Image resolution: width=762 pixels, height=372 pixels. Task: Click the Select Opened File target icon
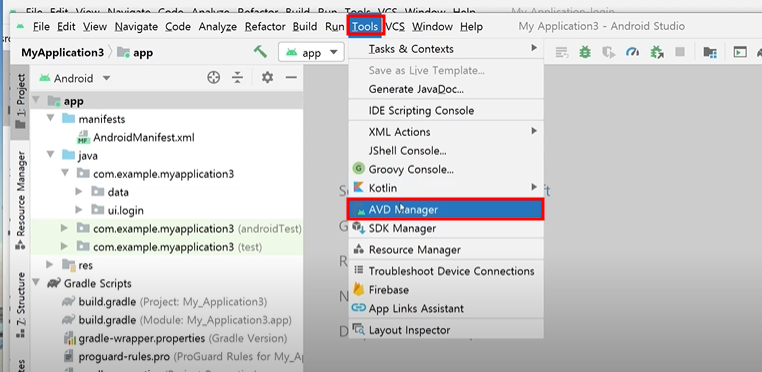pos(214,77)
